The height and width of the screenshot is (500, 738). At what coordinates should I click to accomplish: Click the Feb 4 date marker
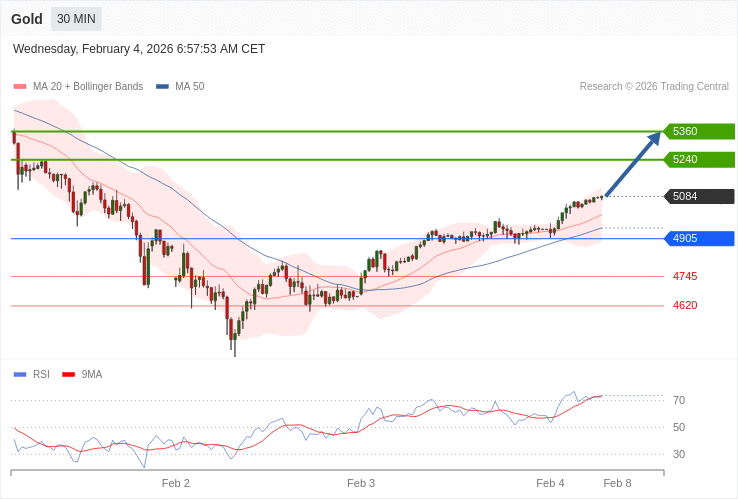(x=550, y=483)
